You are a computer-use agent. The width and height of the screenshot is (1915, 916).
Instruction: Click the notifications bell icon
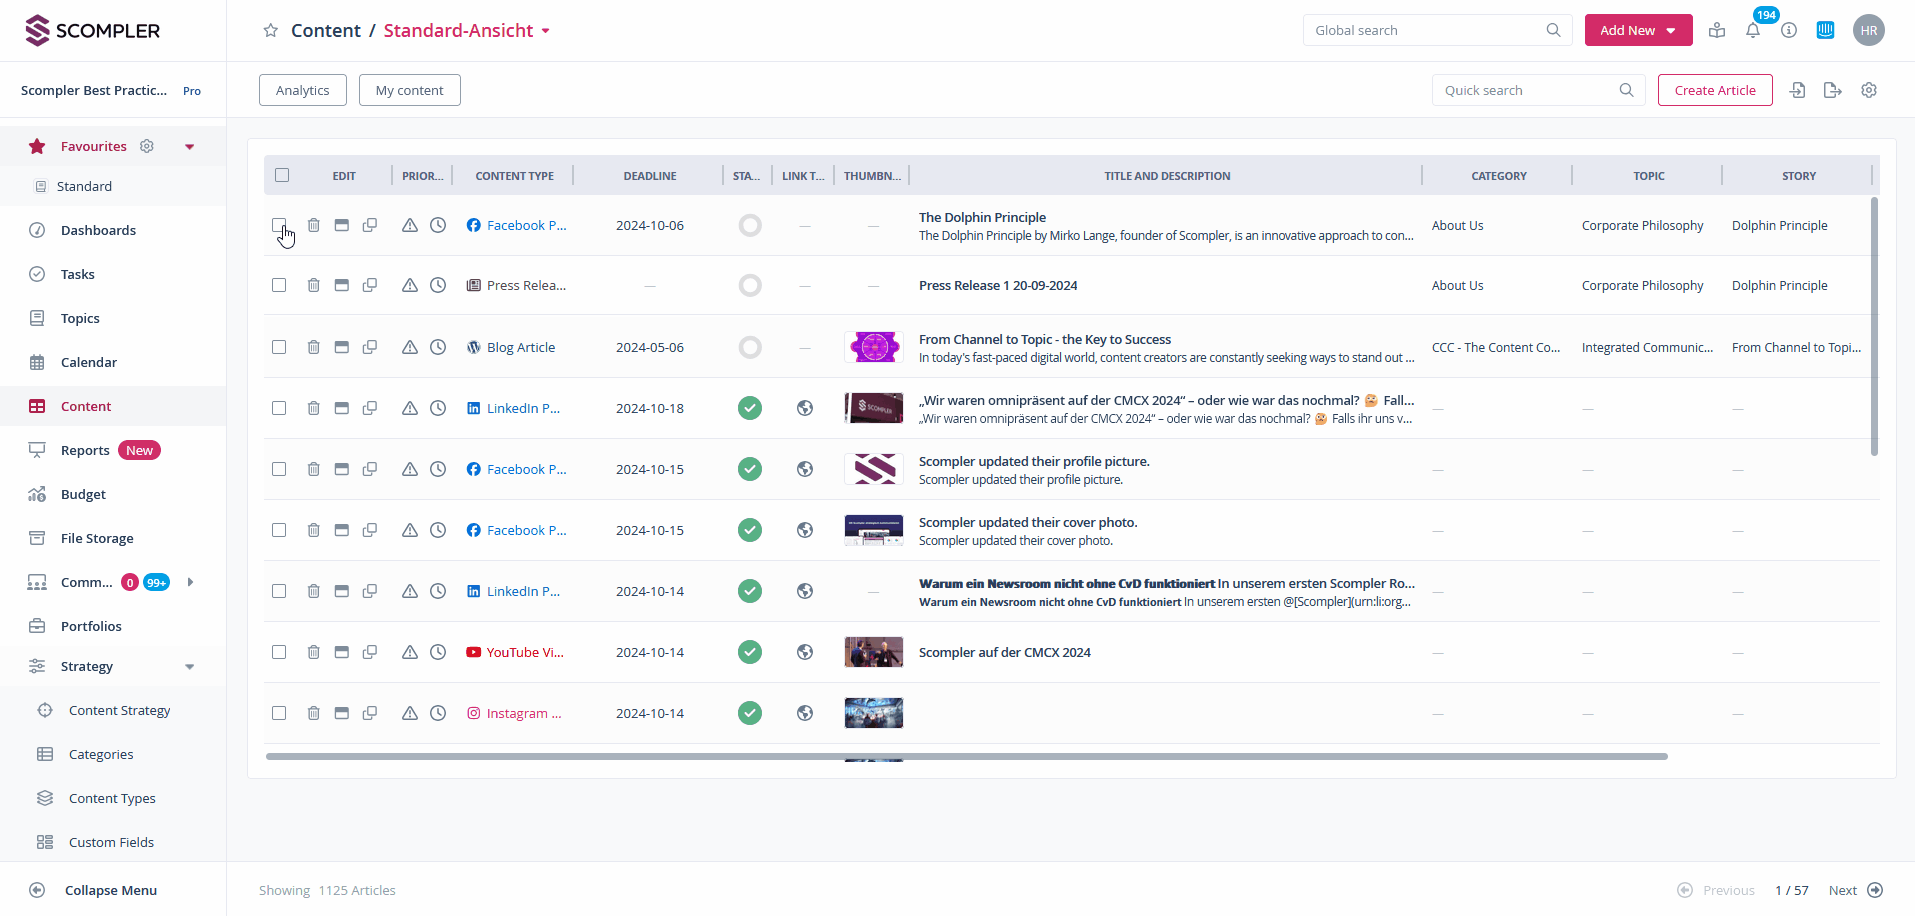click(x=1753, y=31)
